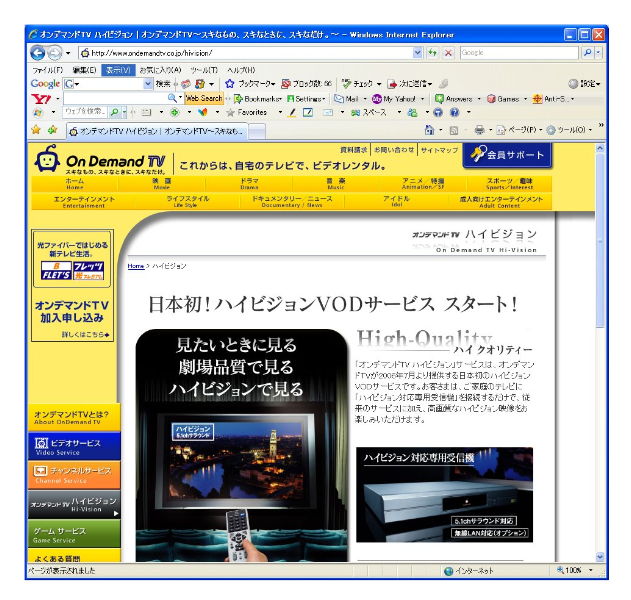Click the ハイビジョン対応専用受信機 image
Viewport: 631px width, 600px height.
(445, 495)
